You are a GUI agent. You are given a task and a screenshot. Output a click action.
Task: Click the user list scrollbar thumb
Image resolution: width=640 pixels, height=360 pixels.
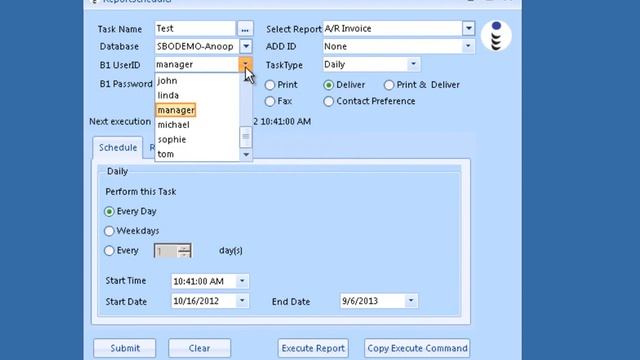[245, 138]
